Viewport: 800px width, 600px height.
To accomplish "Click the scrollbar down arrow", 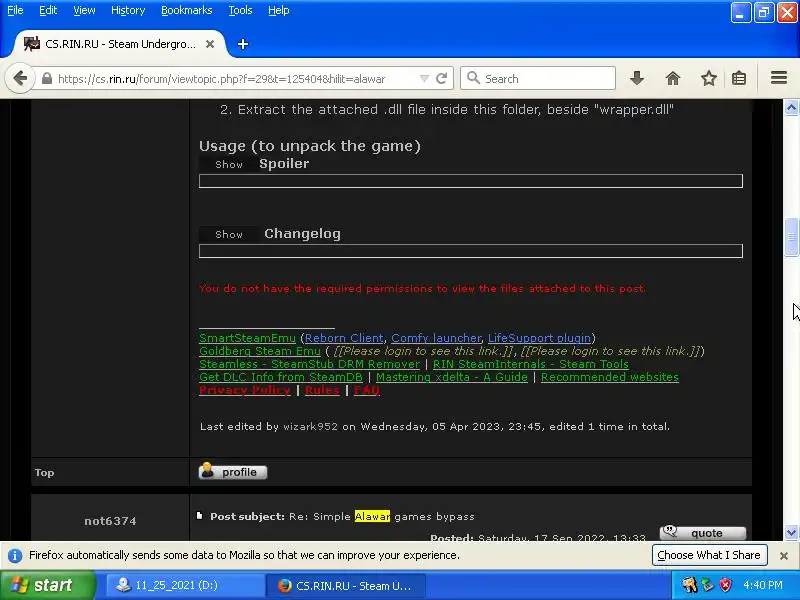I will (x=791, y=533).
